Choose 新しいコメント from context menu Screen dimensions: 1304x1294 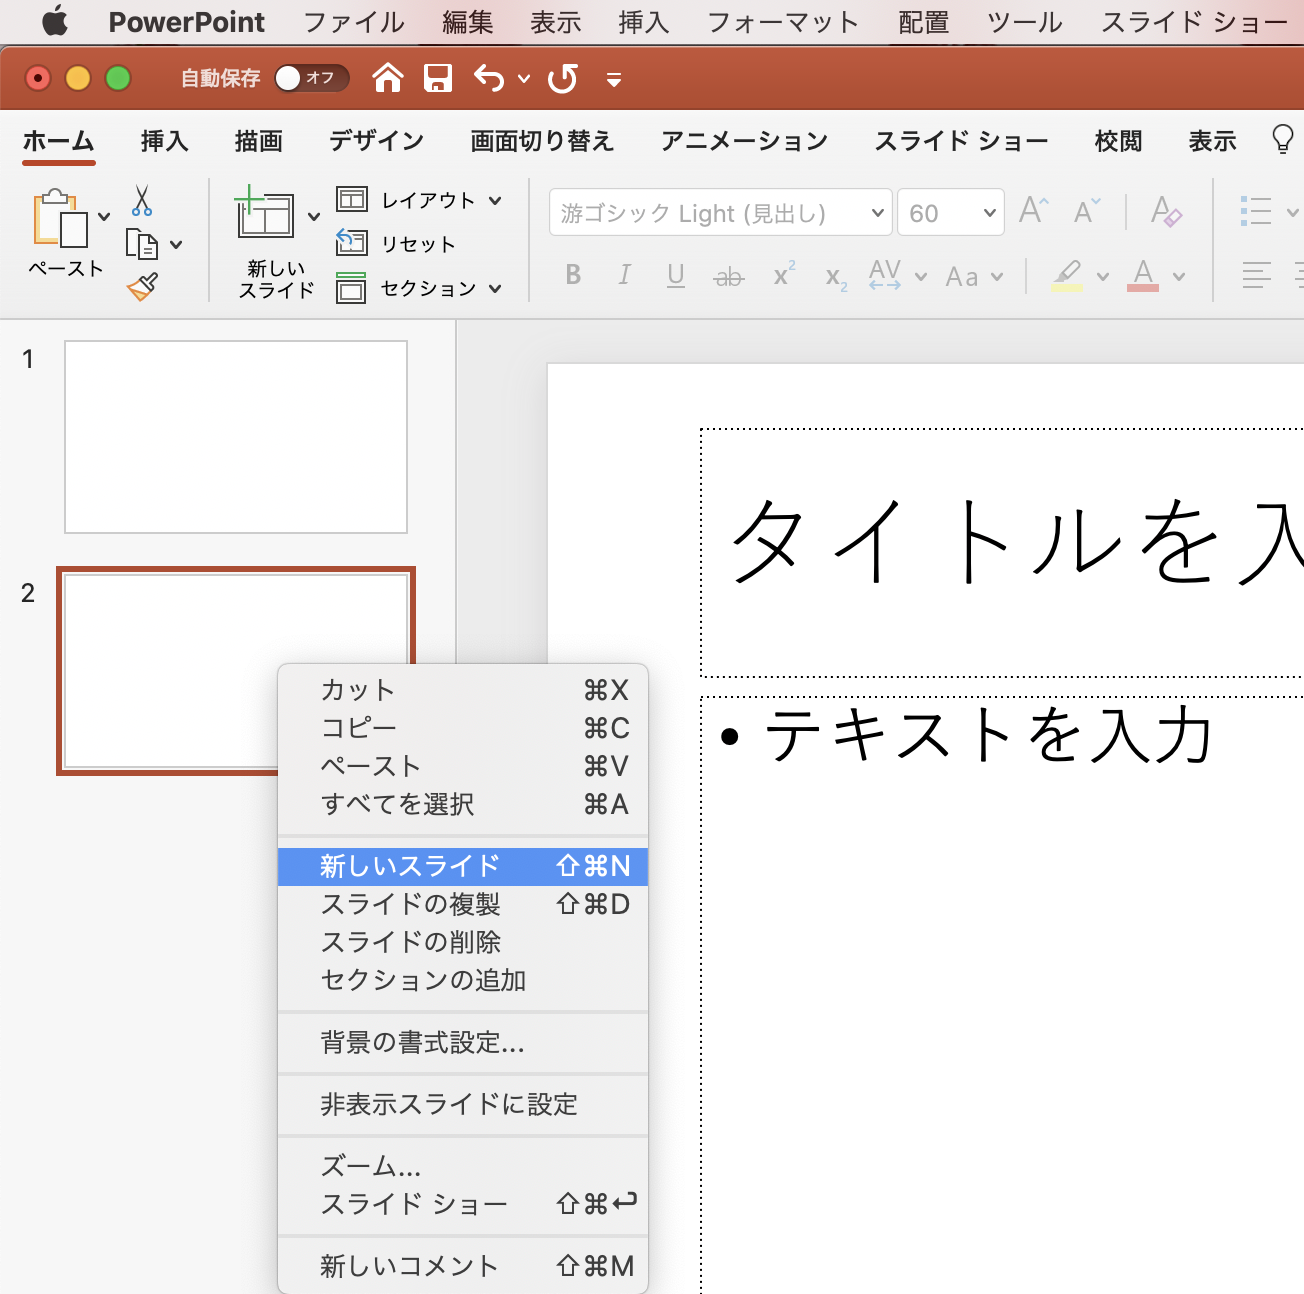coord(463,1266)
